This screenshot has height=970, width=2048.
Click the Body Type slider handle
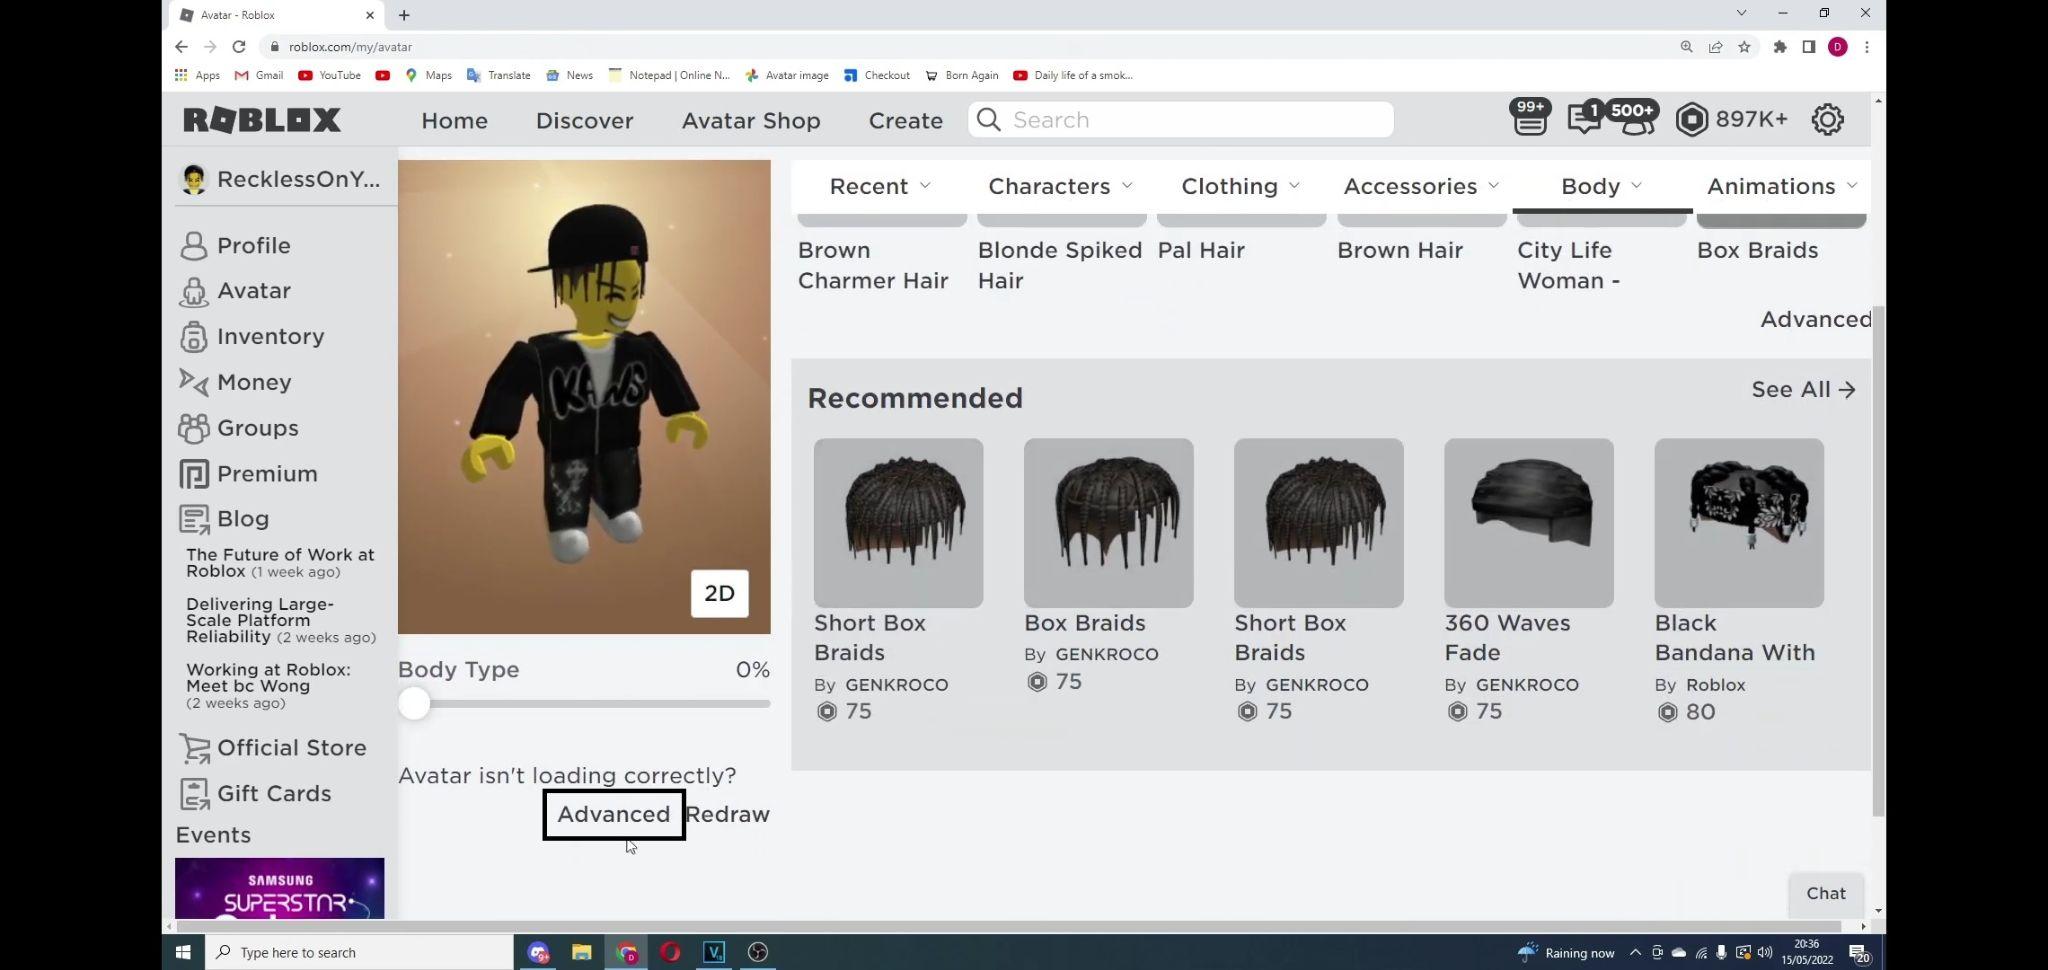pyautogui.click(x=414, y=704)
